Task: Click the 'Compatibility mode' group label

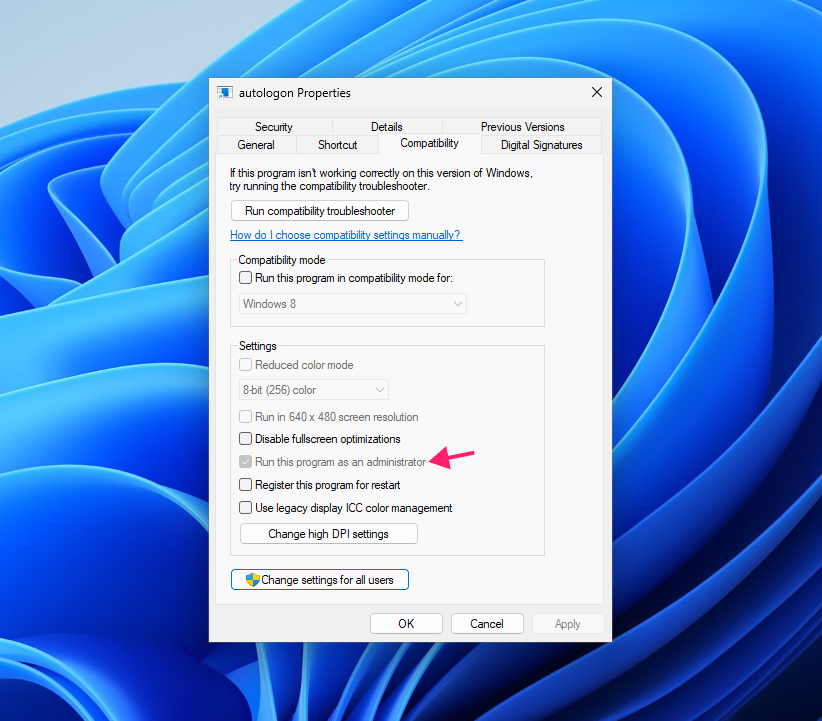Action: click(282, 260)
